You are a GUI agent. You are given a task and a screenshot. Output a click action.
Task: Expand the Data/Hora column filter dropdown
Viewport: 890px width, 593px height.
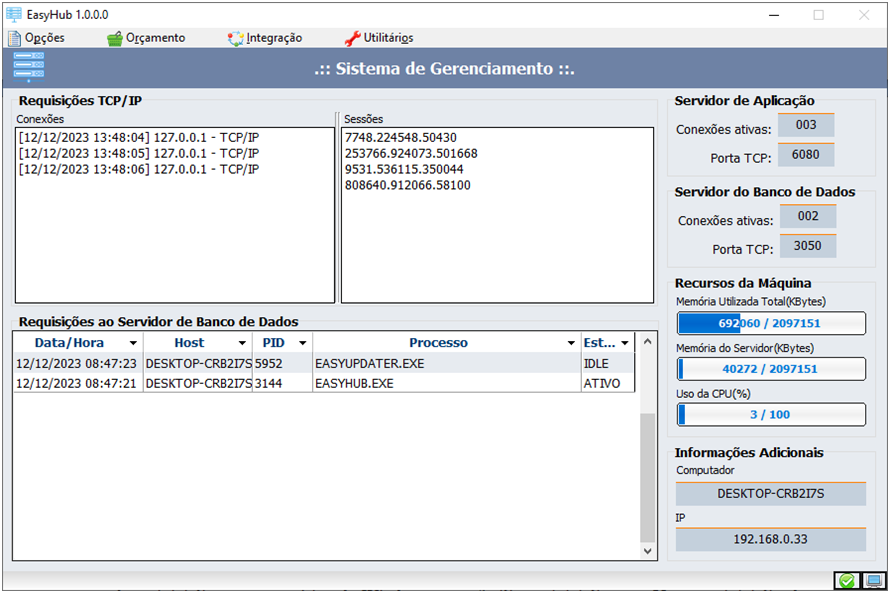[133, 343]
